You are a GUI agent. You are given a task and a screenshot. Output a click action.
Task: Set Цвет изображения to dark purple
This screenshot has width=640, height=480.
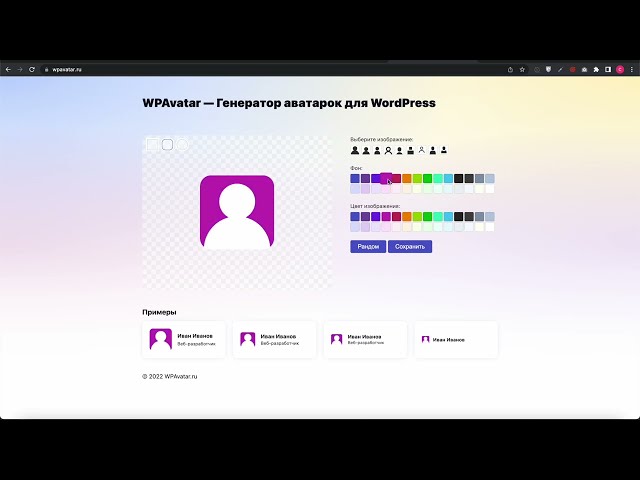(365, 216)
